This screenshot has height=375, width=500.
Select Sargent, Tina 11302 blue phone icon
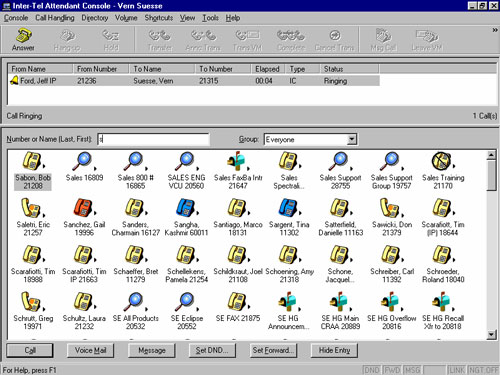click(x=288, y=207)
